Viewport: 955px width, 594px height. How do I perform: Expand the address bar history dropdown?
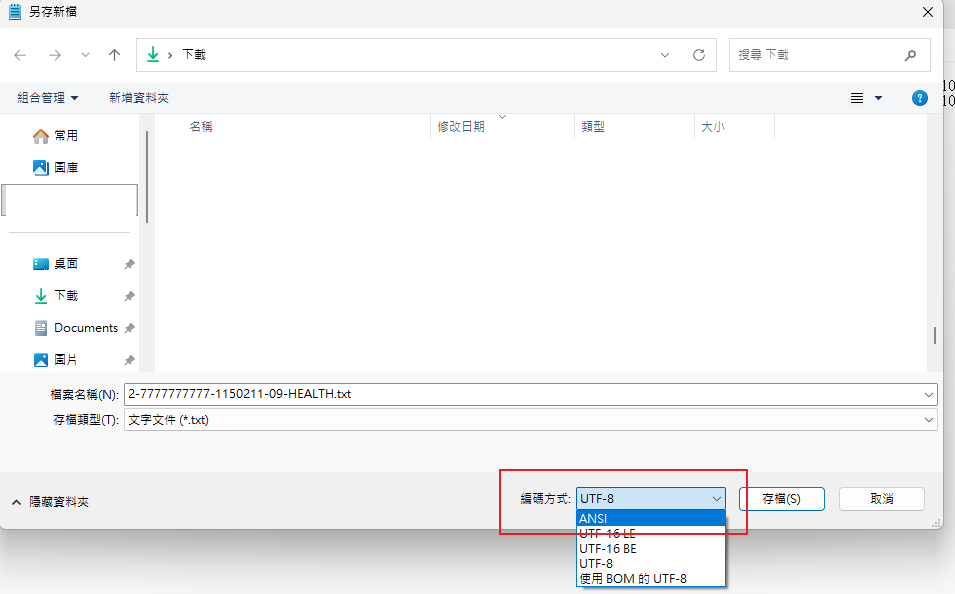[x=666, y=55]
